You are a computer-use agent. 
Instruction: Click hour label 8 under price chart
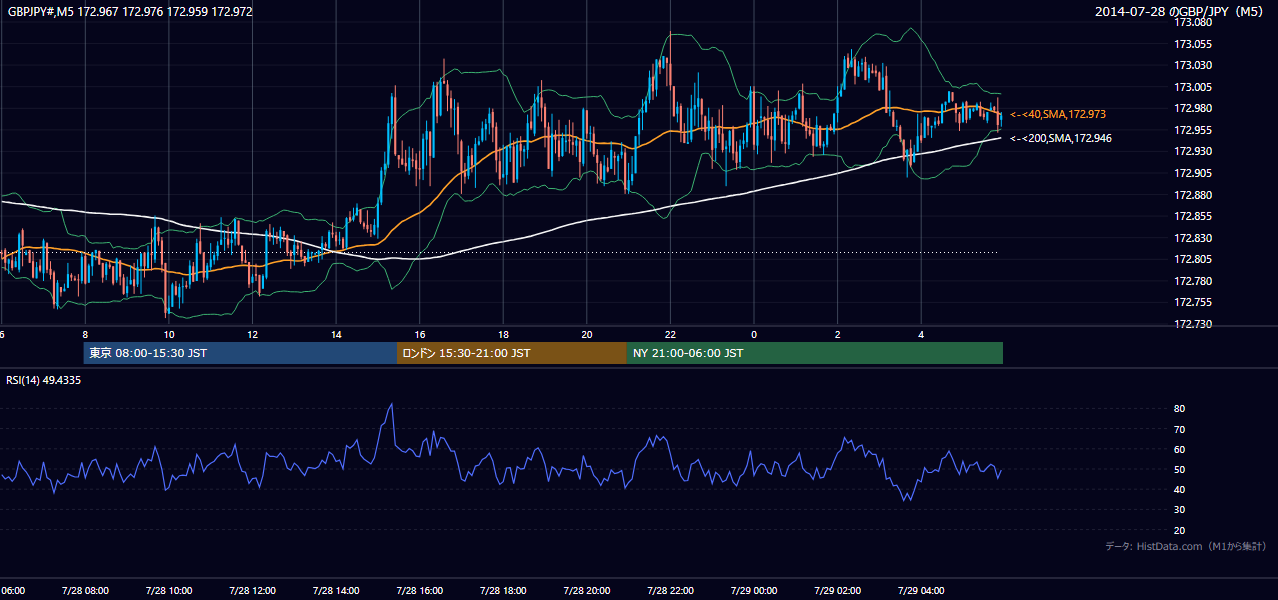pyautogui.click(x=85, y=335)
